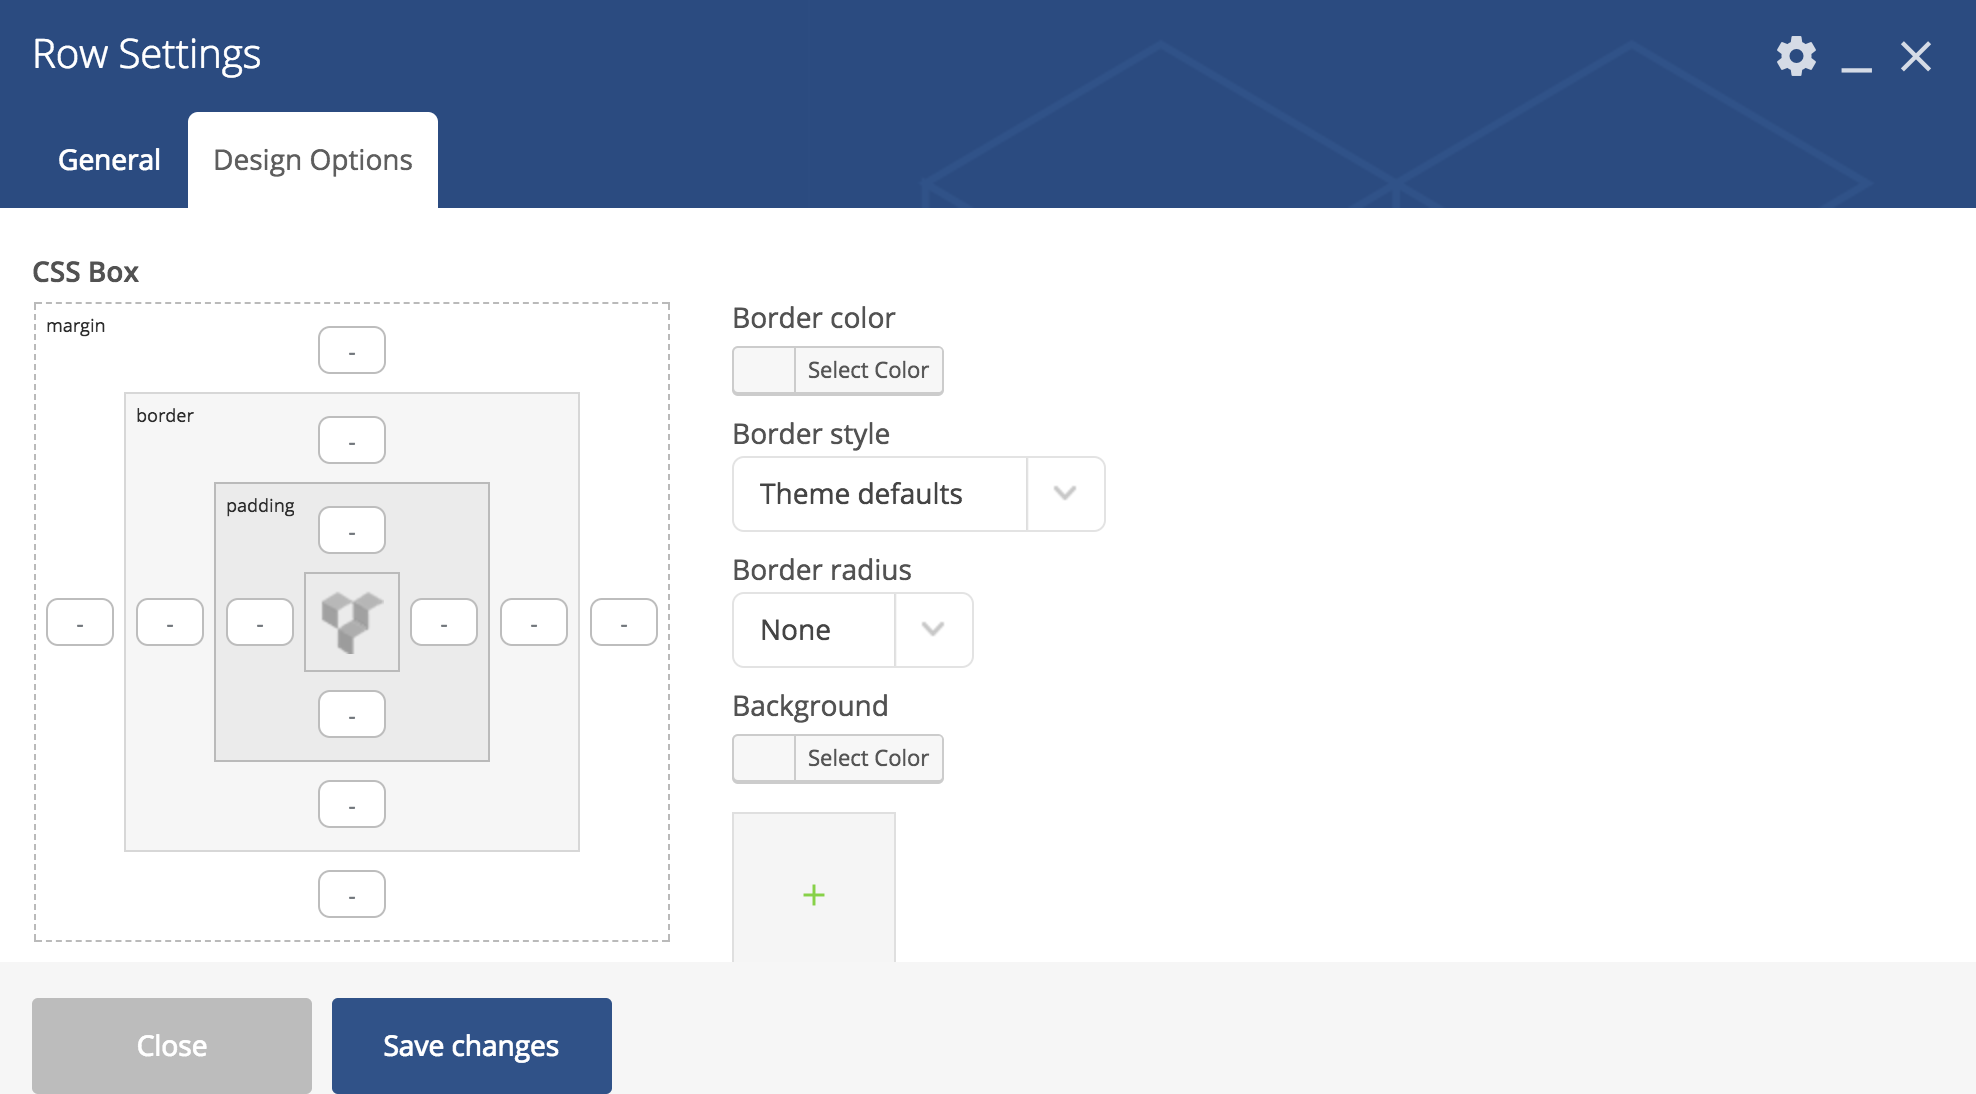The height and width of the screenshot is (1094, 1976).
Task: Click green plus to add background image
Action: (x=814, y=894)
